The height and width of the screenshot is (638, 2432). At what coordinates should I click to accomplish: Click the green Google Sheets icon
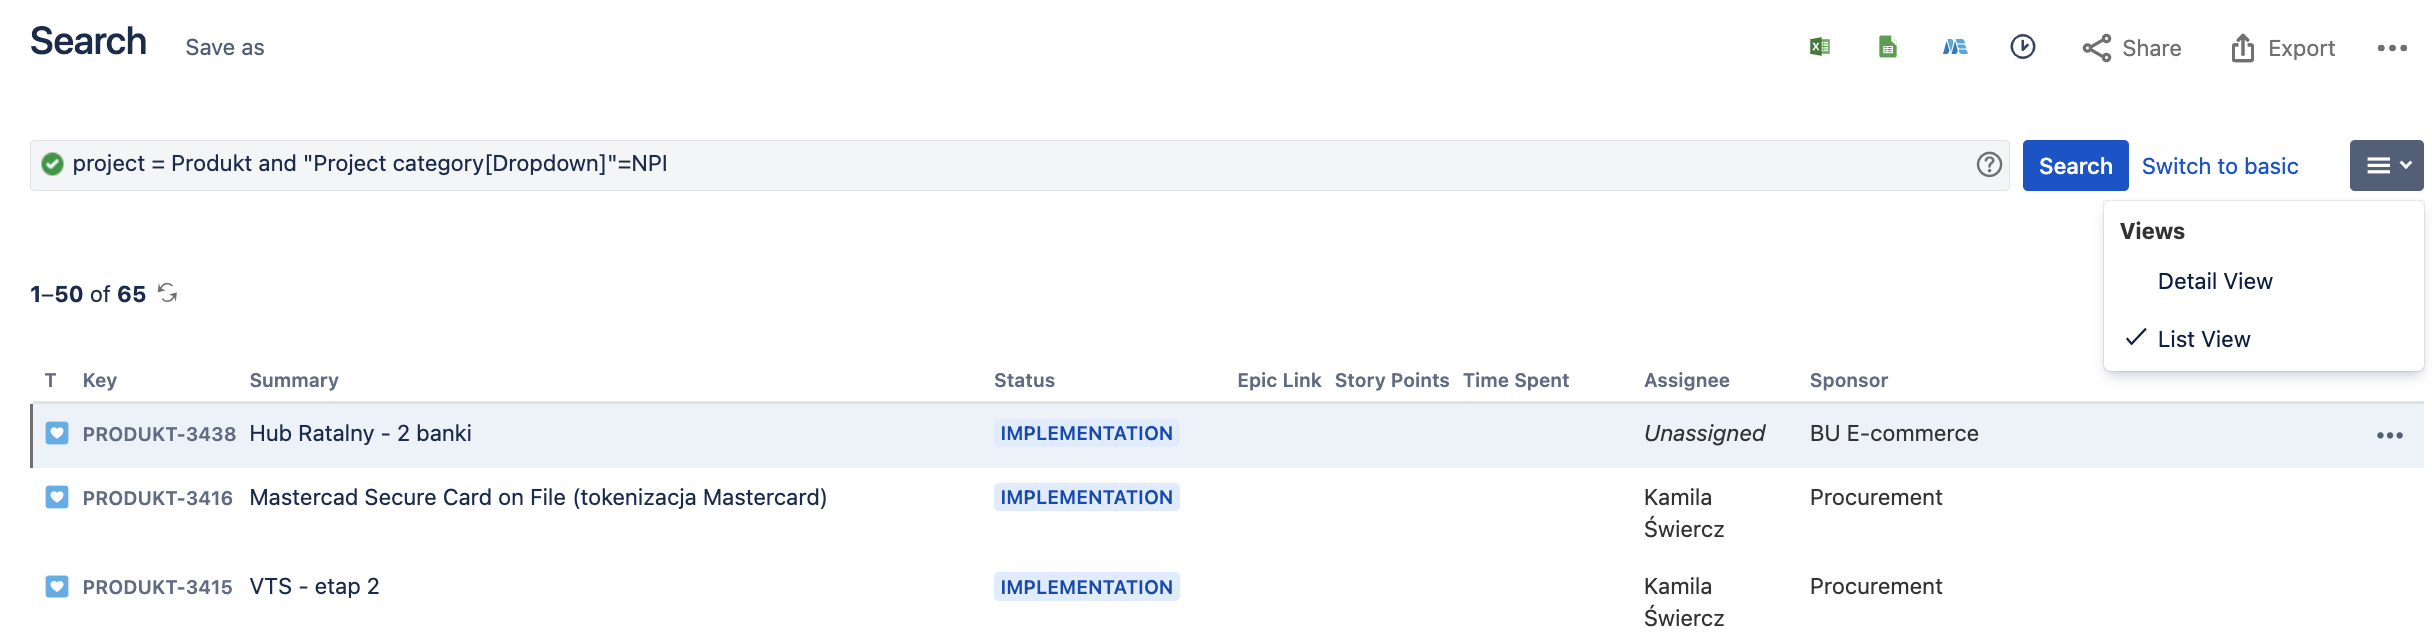click(1887, 47)
